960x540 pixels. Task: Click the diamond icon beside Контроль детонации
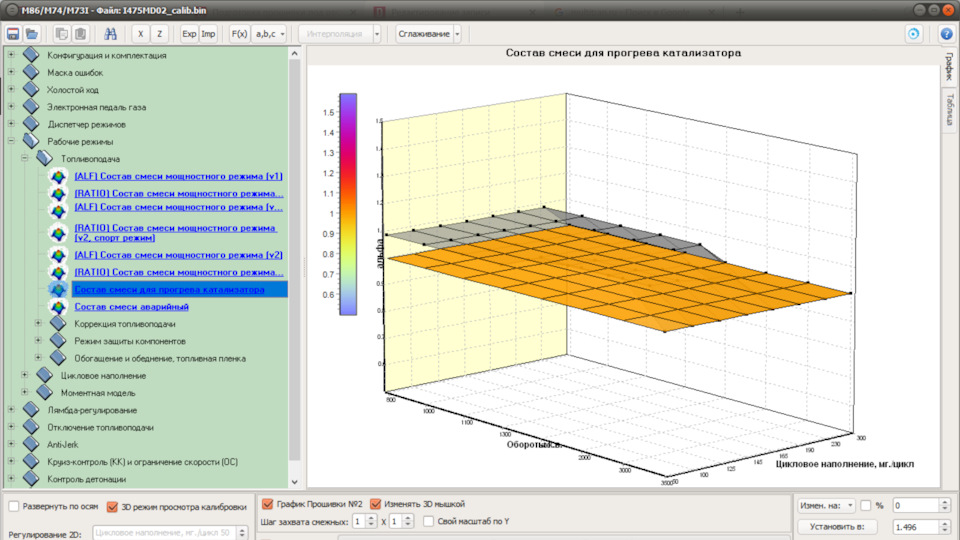click(31, 479)
